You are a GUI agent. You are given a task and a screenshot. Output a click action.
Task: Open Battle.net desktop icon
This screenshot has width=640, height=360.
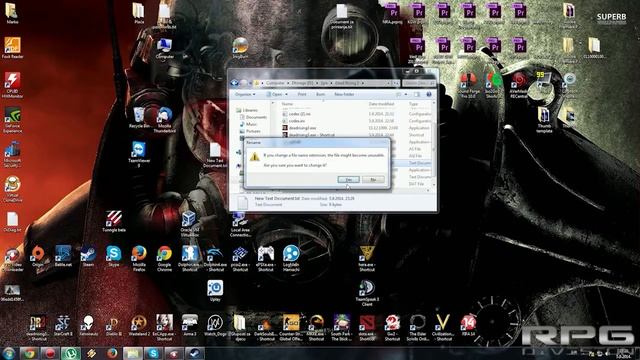coord(63,256)
